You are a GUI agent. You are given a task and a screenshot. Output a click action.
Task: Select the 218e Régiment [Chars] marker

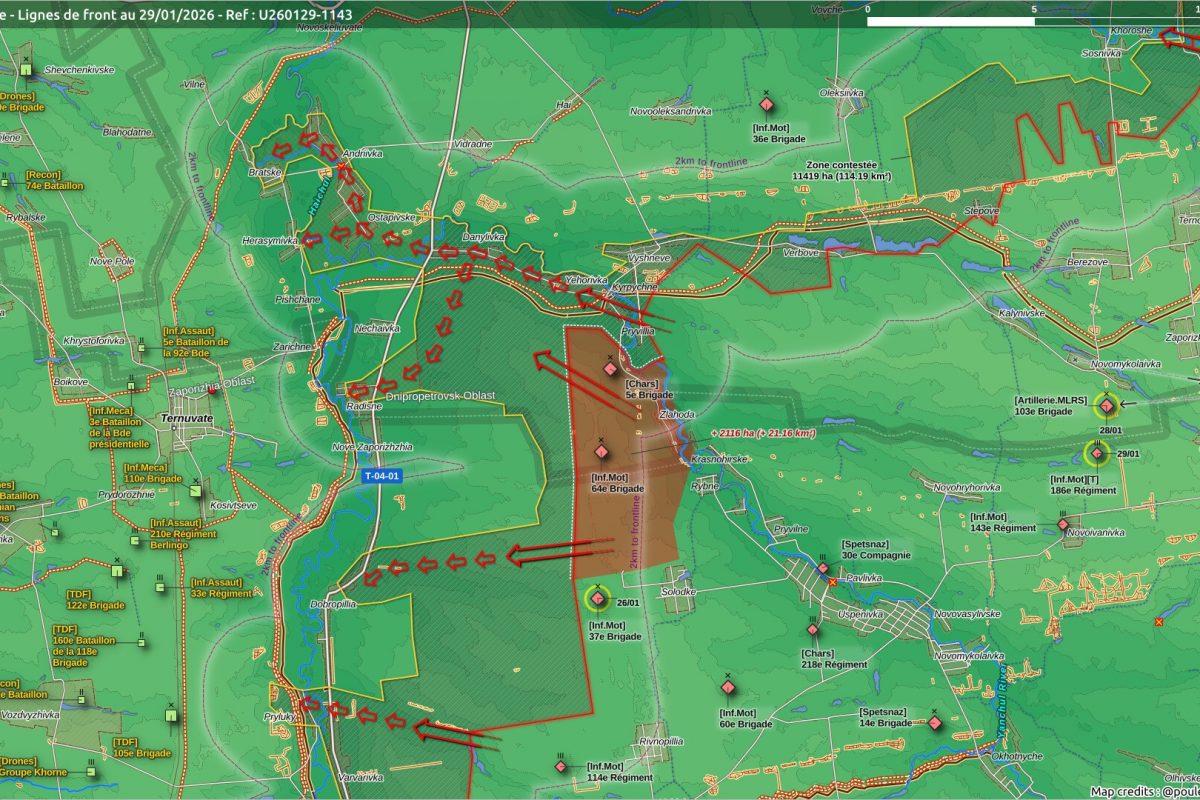coord(813,630)
